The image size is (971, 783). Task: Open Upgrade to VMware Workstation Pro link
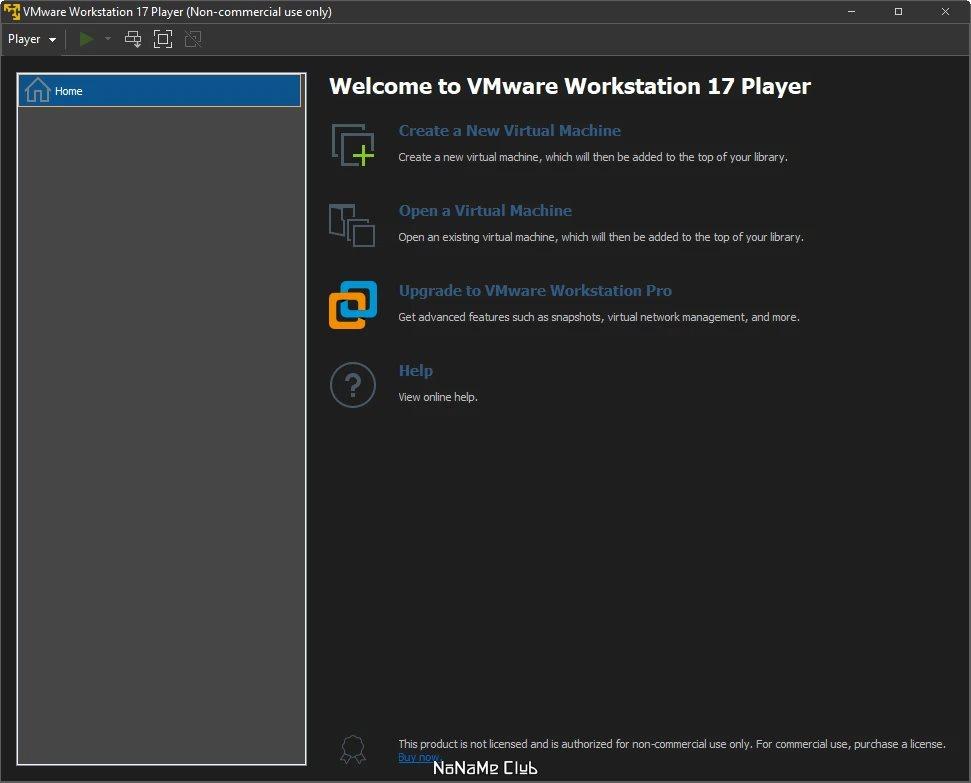click(x=535, y=291)
